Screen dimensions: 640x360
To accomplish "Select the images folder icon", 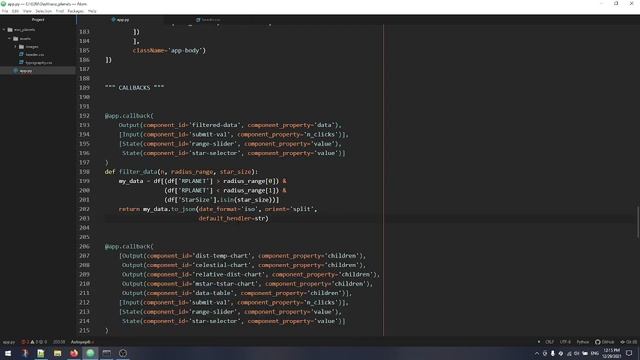I will [22, 47].
